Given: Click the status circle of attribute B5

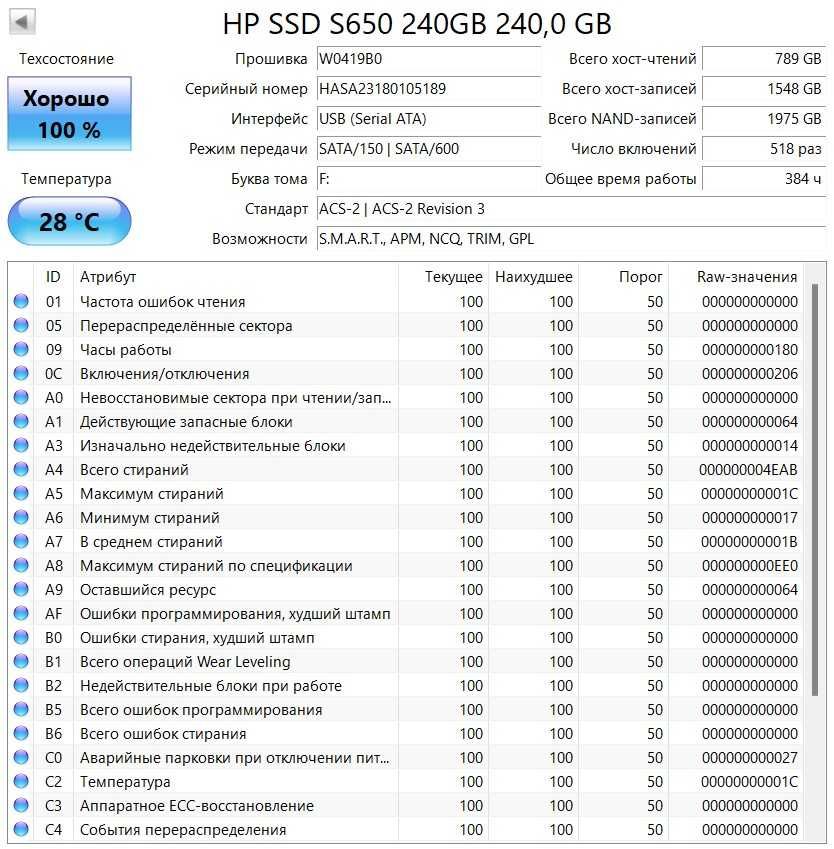Looking at the screenshot, I should click(x=21, y=709).
